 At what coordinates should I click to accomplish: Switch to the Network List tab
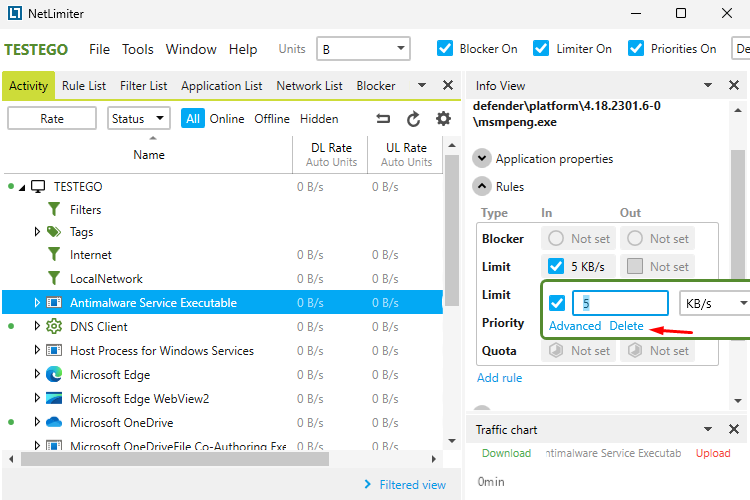click(x=309, y=86)
